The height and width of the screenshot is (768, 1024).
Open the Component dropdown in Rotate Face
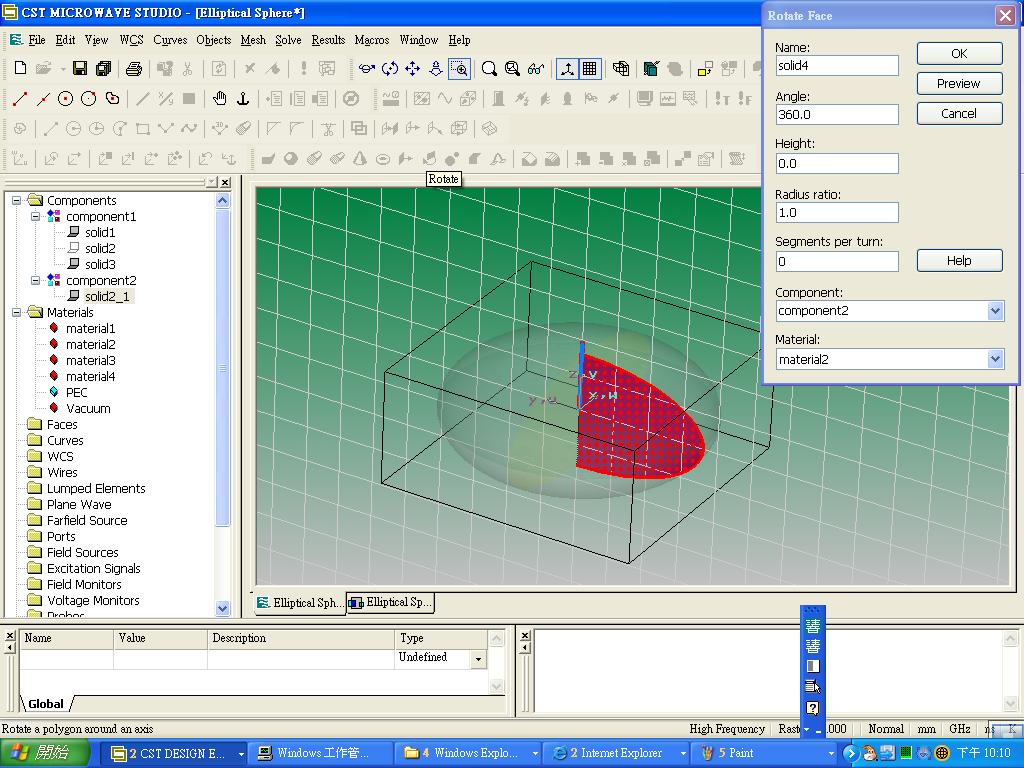click(x=995, y=311)
